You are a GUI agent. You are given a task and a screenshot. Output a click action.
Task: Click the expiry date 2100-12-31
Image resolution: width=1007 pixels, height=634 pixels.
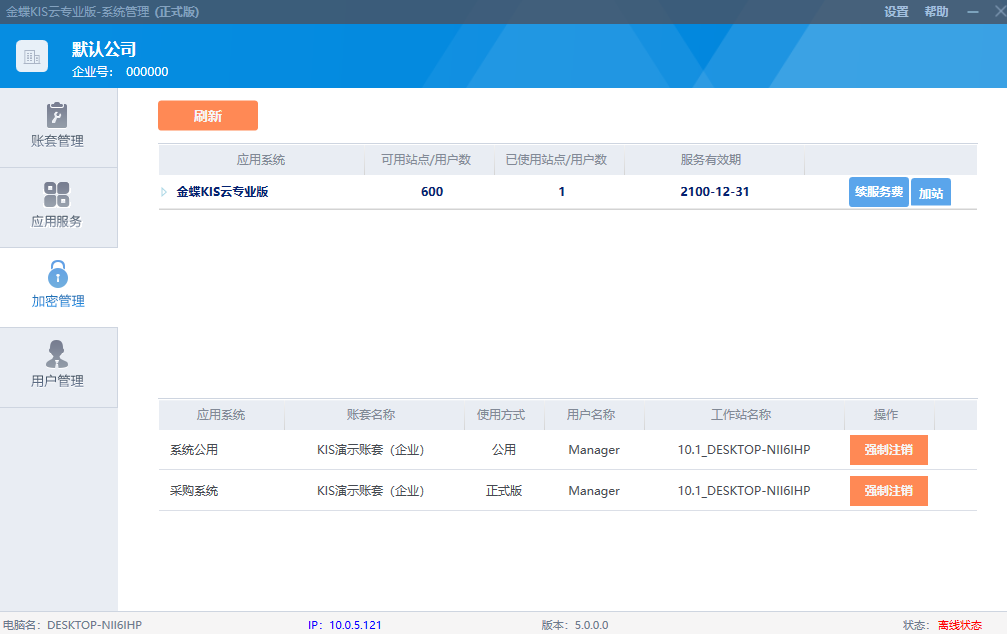pos(715,192)
